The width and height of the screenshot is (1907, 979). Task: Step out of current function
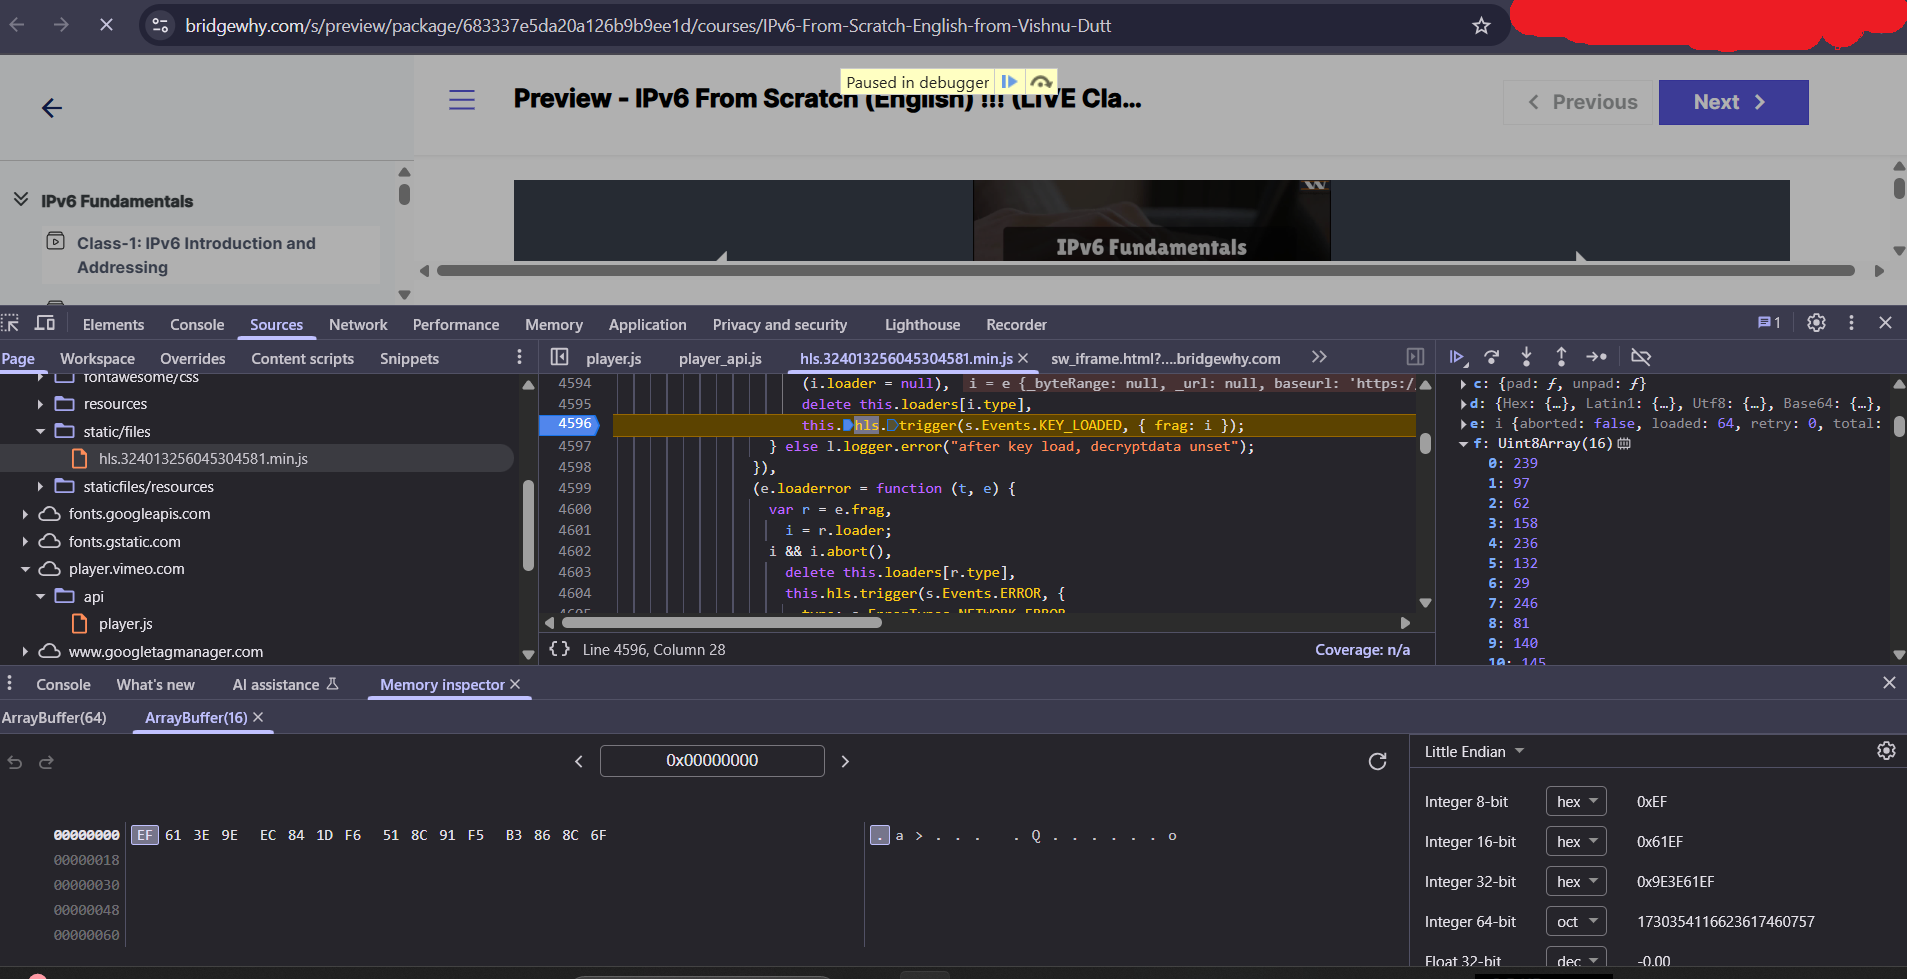(1561, 357)
